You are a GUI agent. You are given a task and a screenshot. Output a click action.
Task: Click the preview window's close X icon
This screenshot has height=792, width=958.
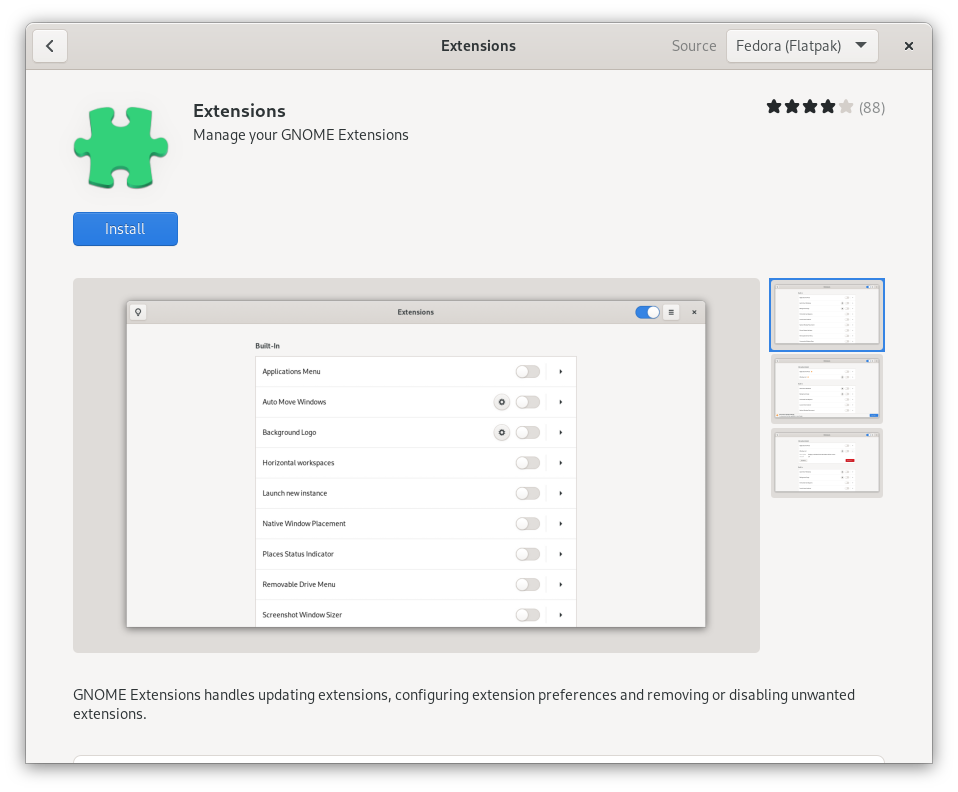click(694, 312)
